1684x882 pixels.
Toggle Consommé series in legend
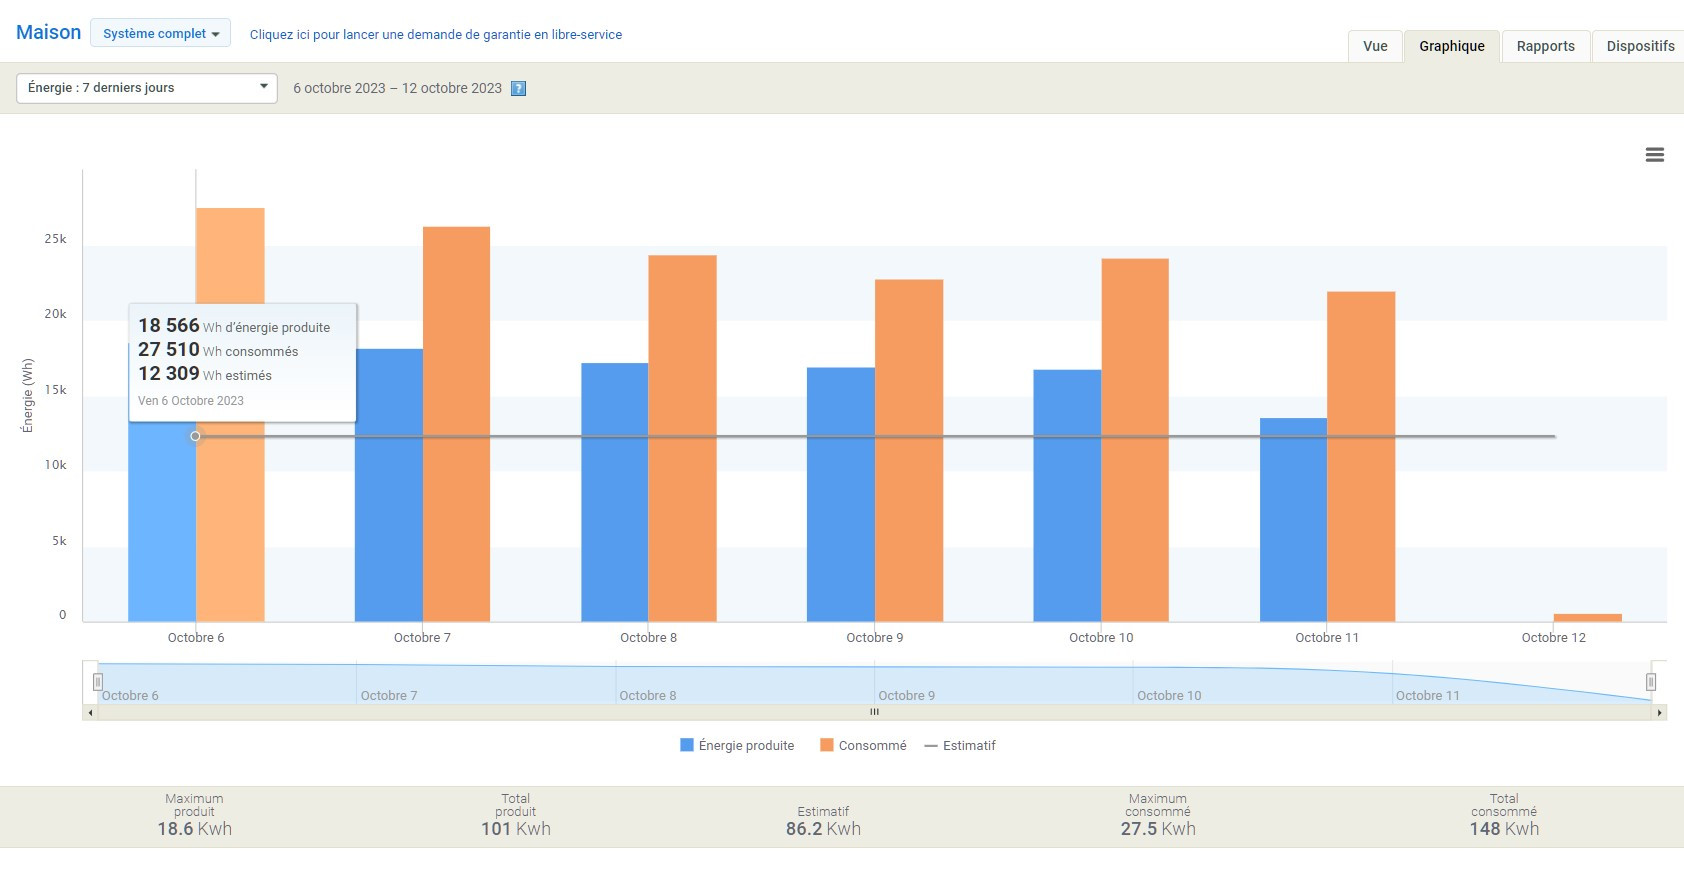click(x=863, y=746)
